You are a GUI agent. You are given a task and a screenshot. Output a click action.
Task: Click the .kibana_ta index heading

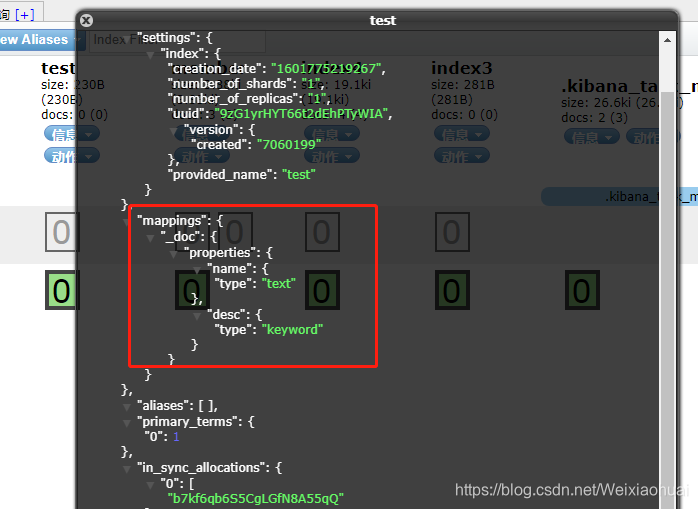(629, 86)
